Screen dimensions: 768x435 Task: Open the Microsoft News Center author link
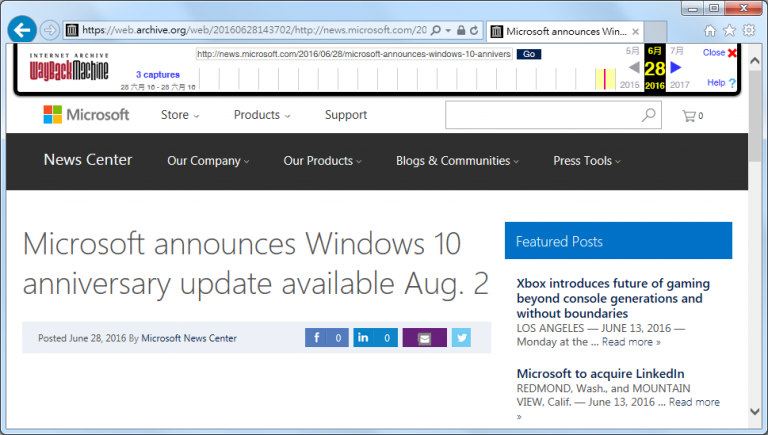point(189,338)
